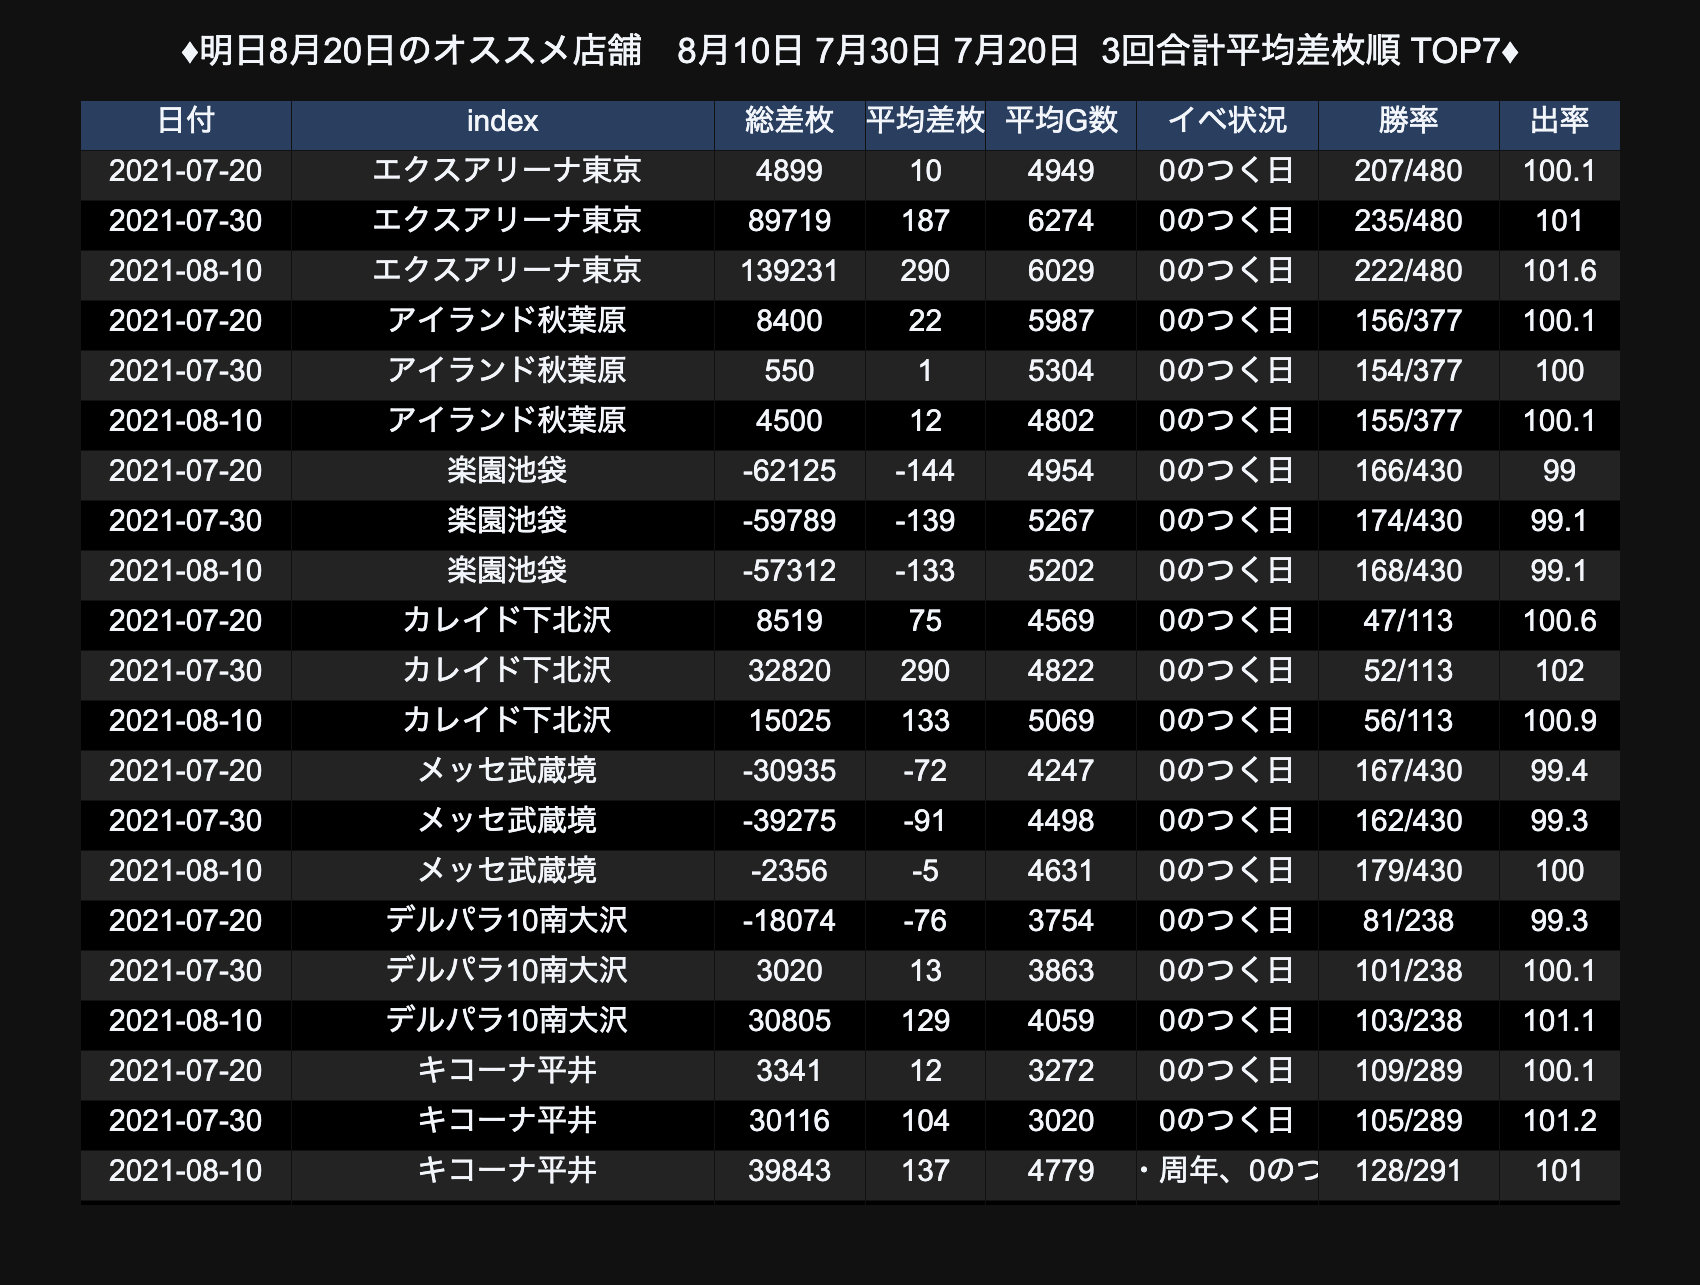Select the title text 明日8月20日のオススメ店舗
This screenshot has width=1700, height=1285.
point(420,50)
